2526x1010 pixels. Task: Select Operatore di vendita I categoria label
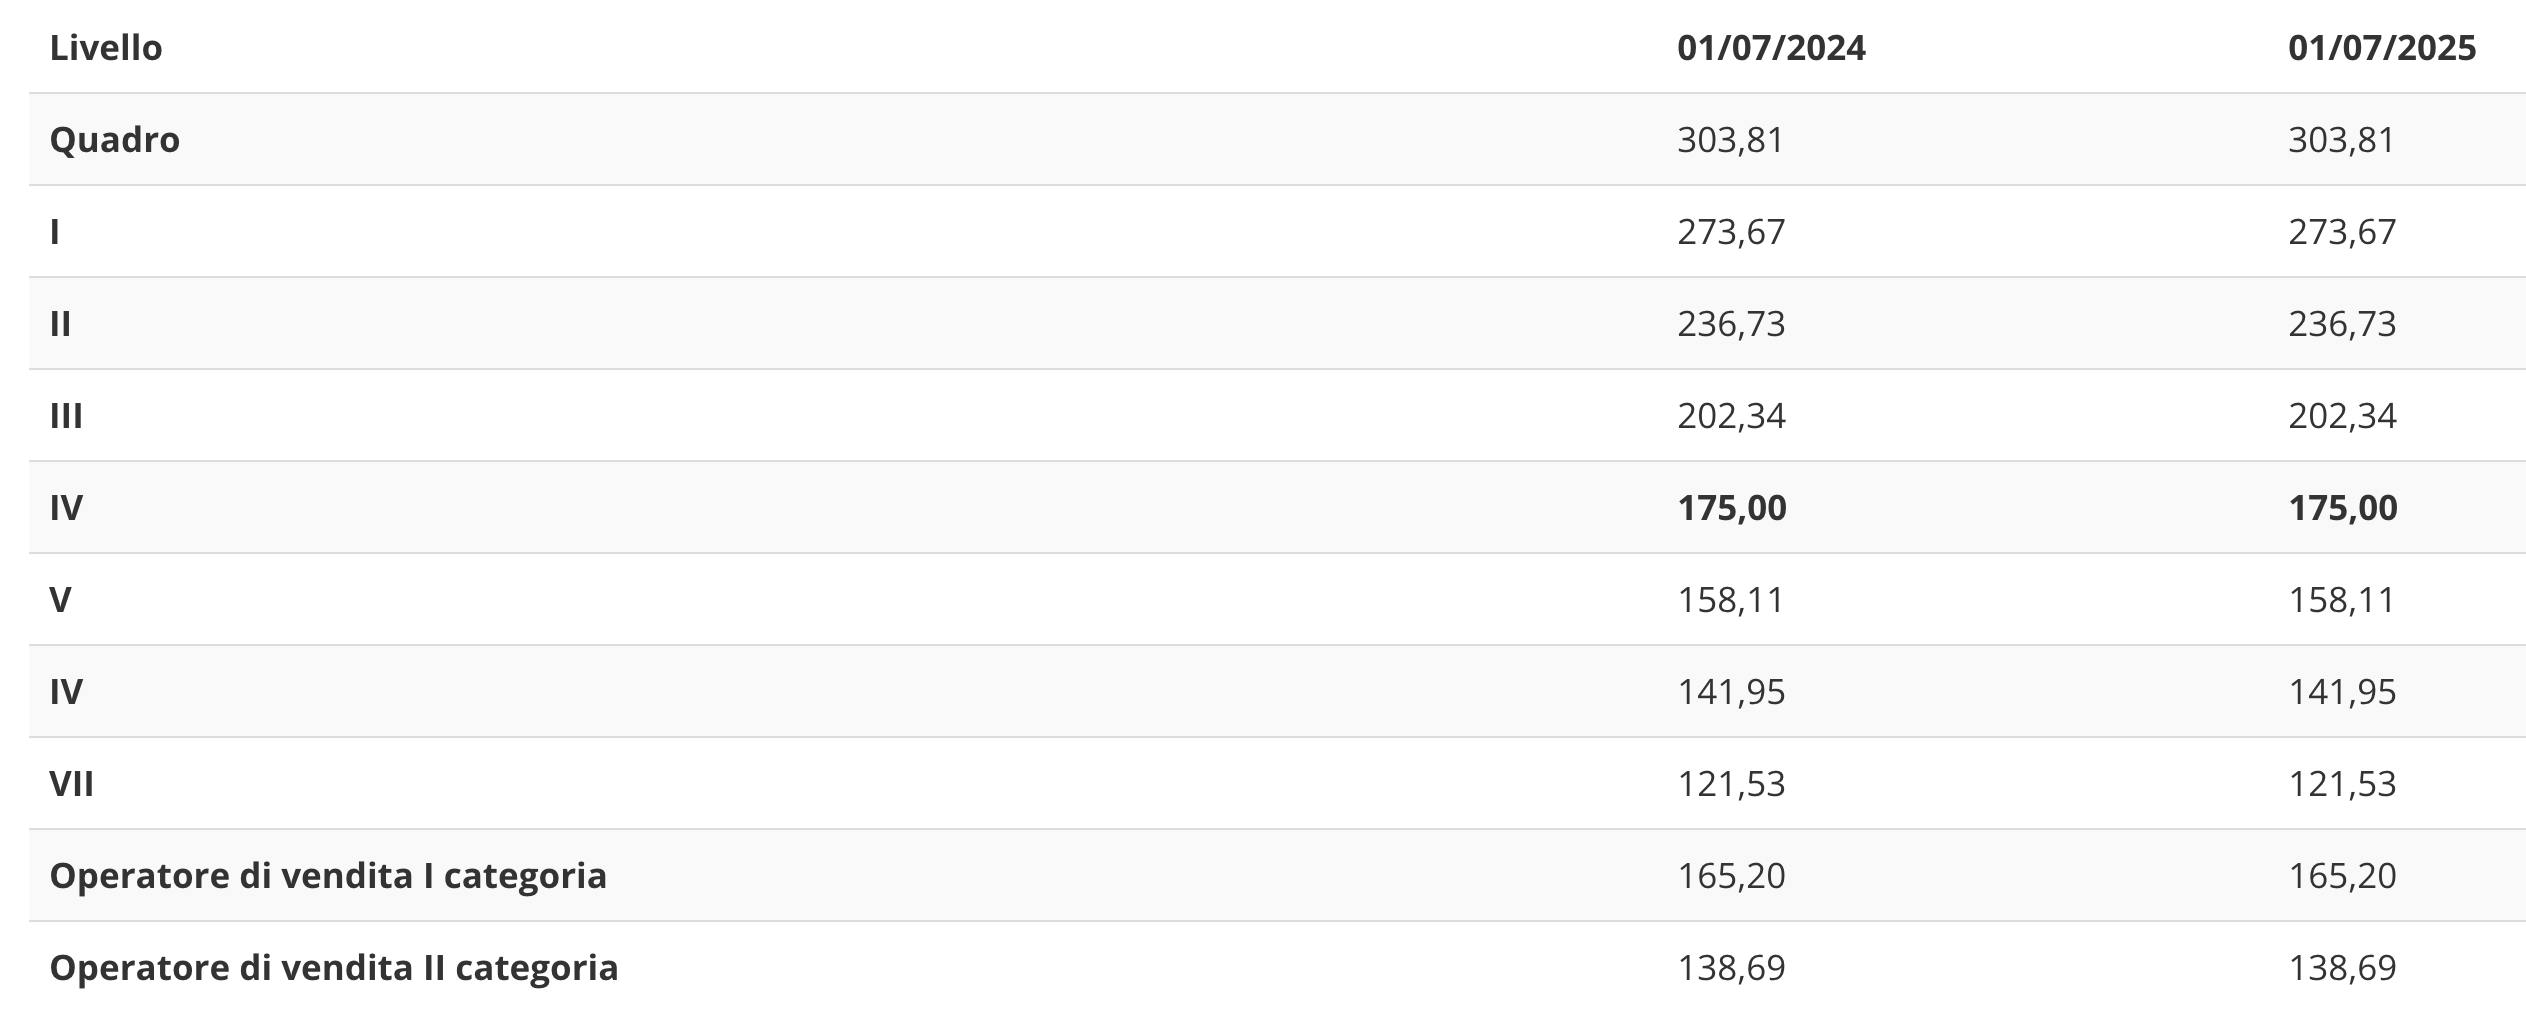click(328, 876)
